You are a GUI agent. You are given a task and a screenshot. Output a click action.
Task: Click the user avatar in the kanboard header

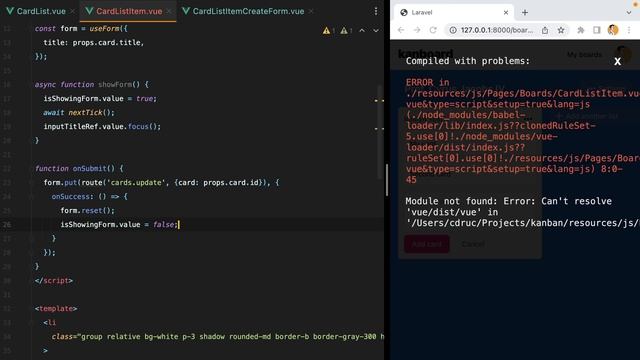coord(623,54)
